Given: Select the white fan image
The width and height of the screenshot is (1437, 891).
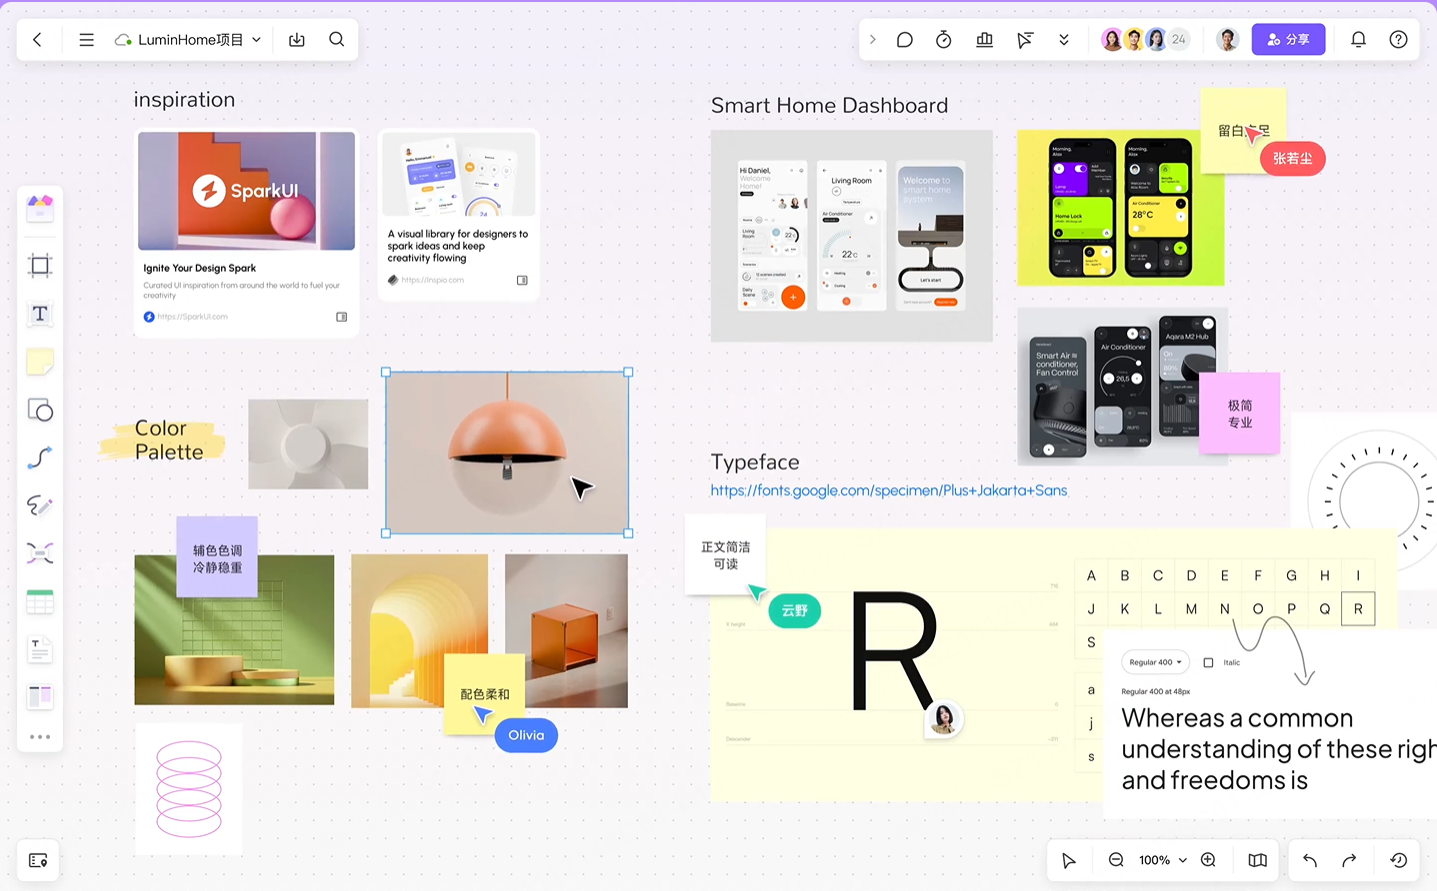Looking at the screenshot, I should tap(308, 444).
